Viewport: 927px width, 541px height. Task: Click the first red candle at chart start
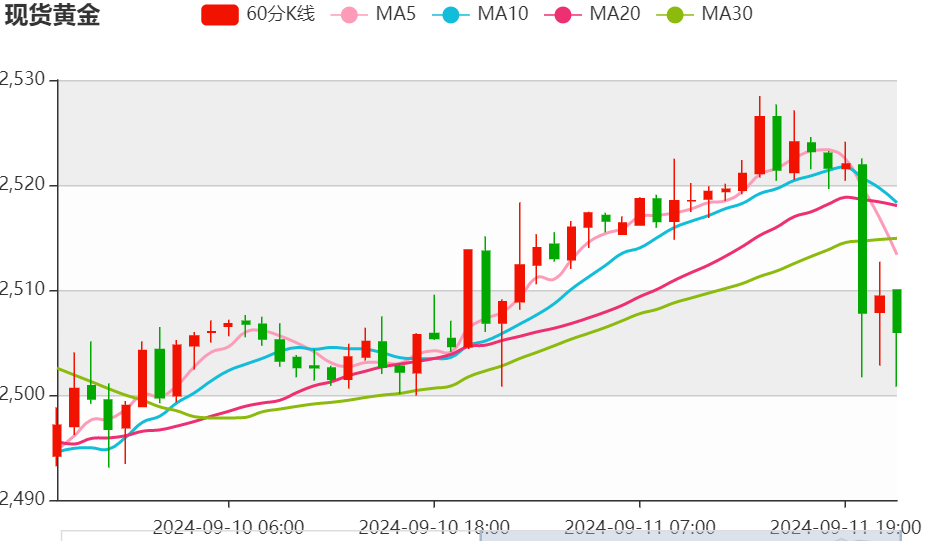tap(57, 440)
